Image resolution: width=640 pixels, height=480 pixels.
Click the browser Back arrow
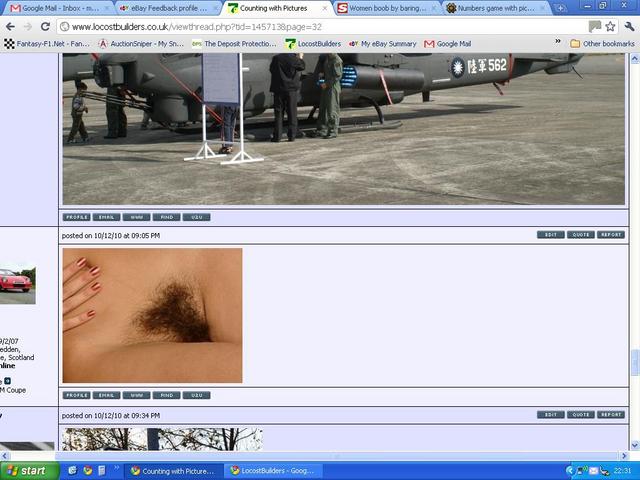tap(11, 27)
